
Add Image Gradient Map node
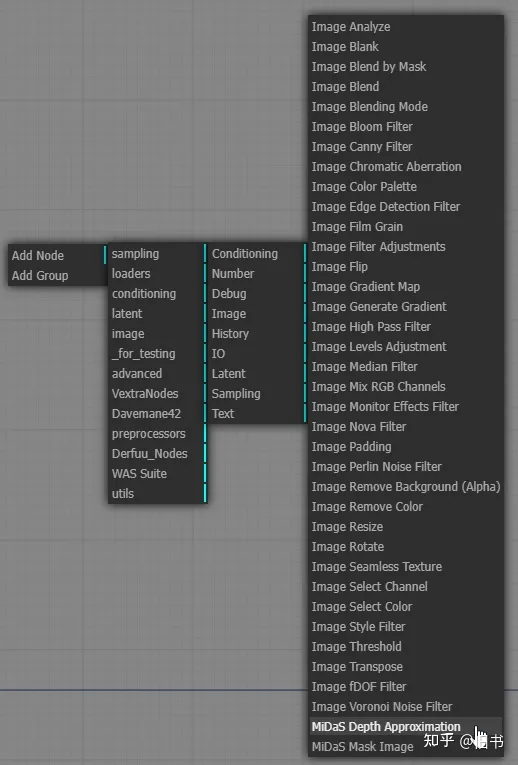click(406, 287)
